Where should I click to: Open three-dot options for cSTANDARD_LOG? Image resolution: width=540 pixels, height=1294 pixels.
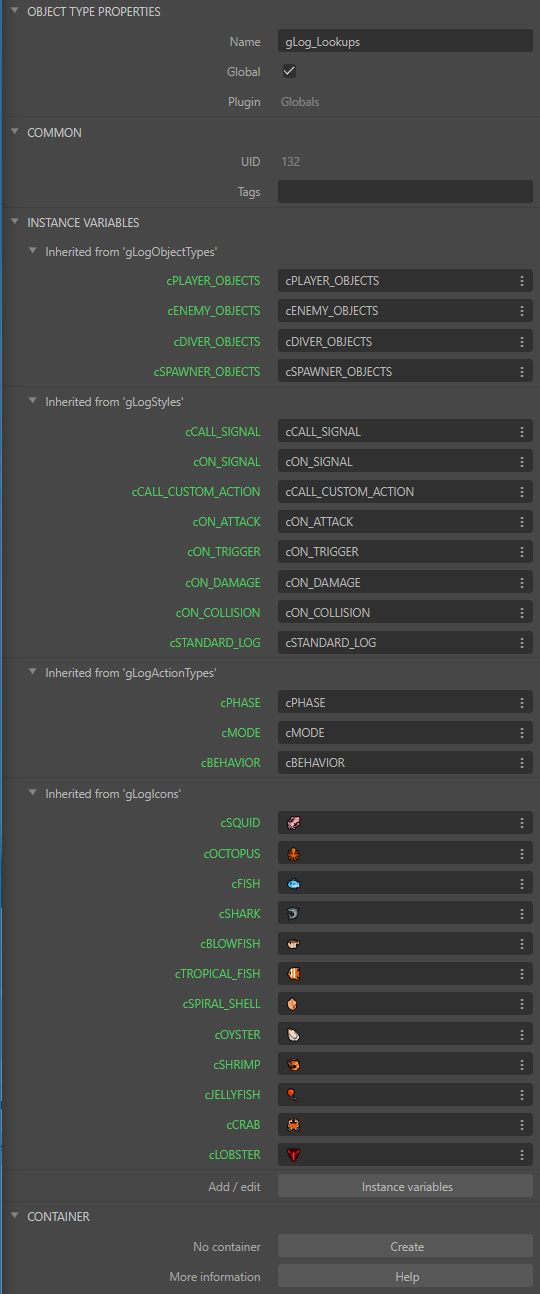click(521, 643)
